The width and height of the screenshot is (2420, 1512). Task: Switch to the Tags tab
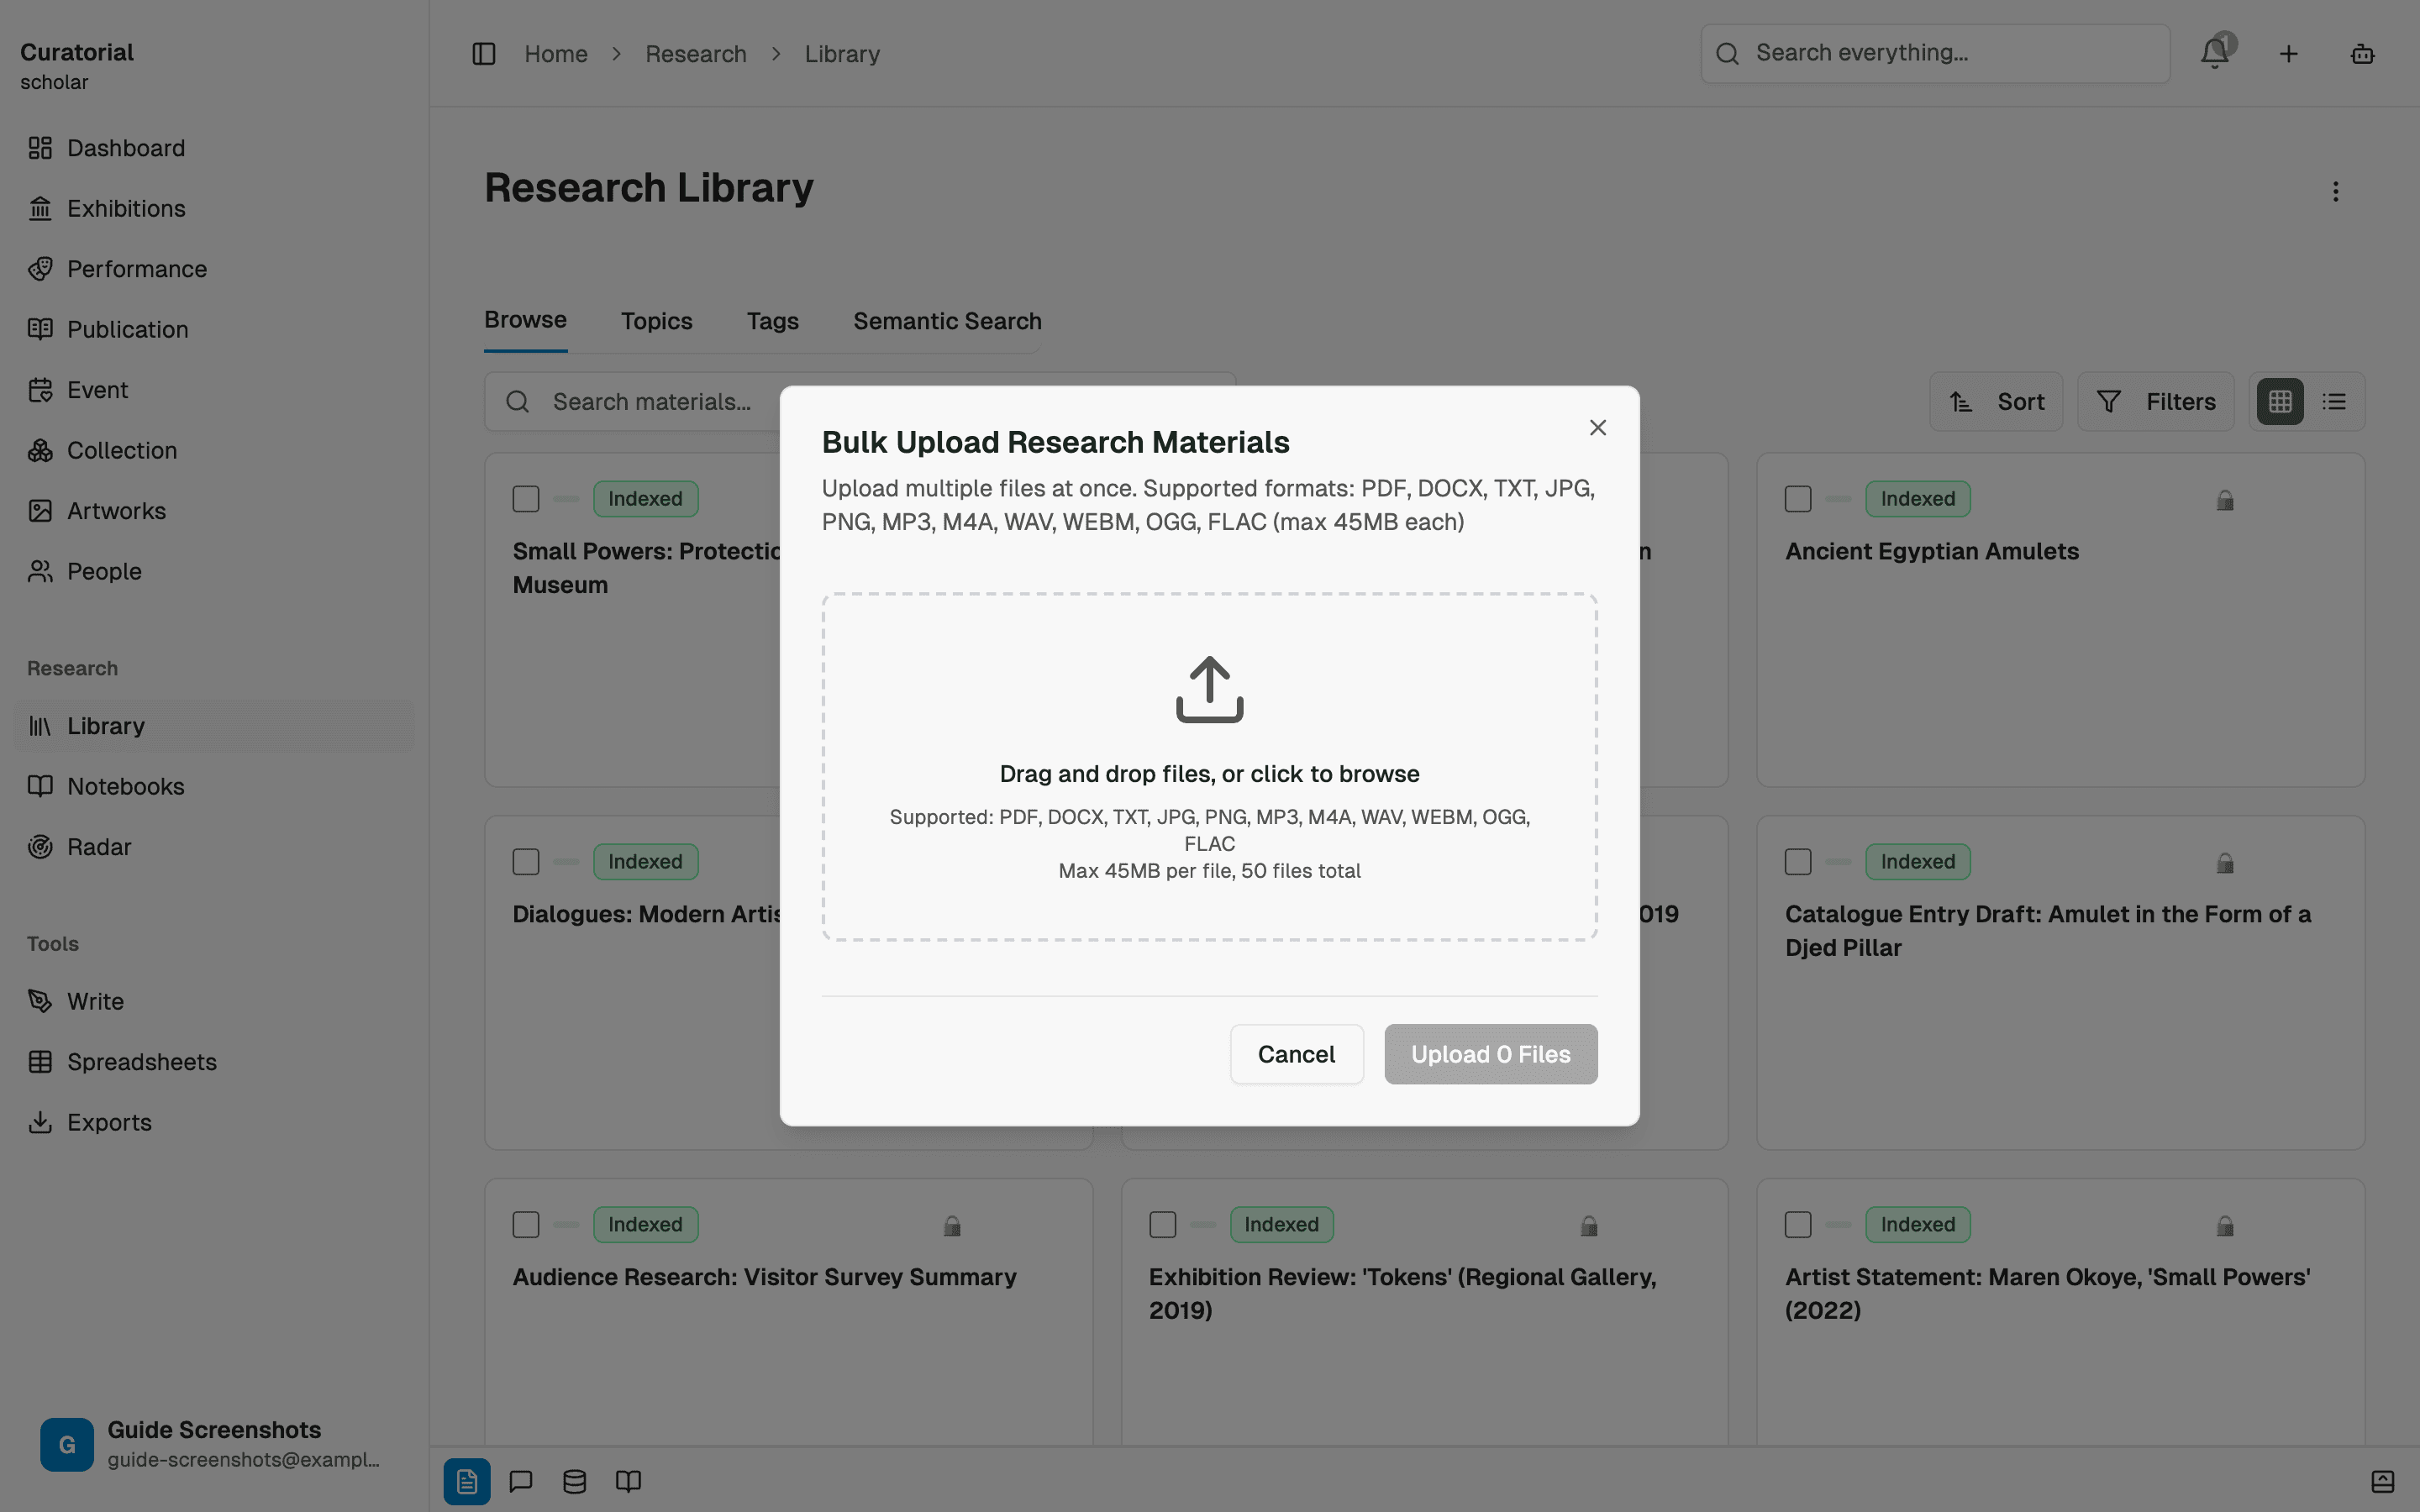[x=773, y=321]
